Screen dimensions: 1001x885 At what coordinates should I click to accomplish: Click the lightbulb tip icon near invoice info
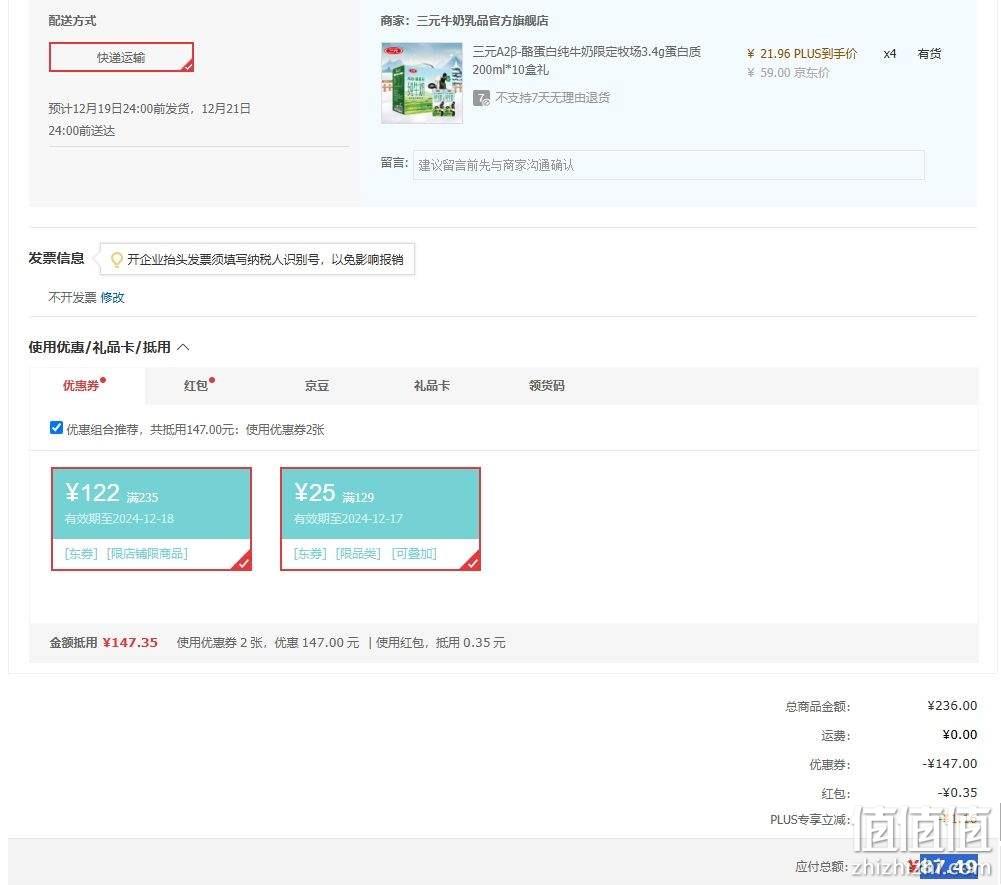point(116,259)
